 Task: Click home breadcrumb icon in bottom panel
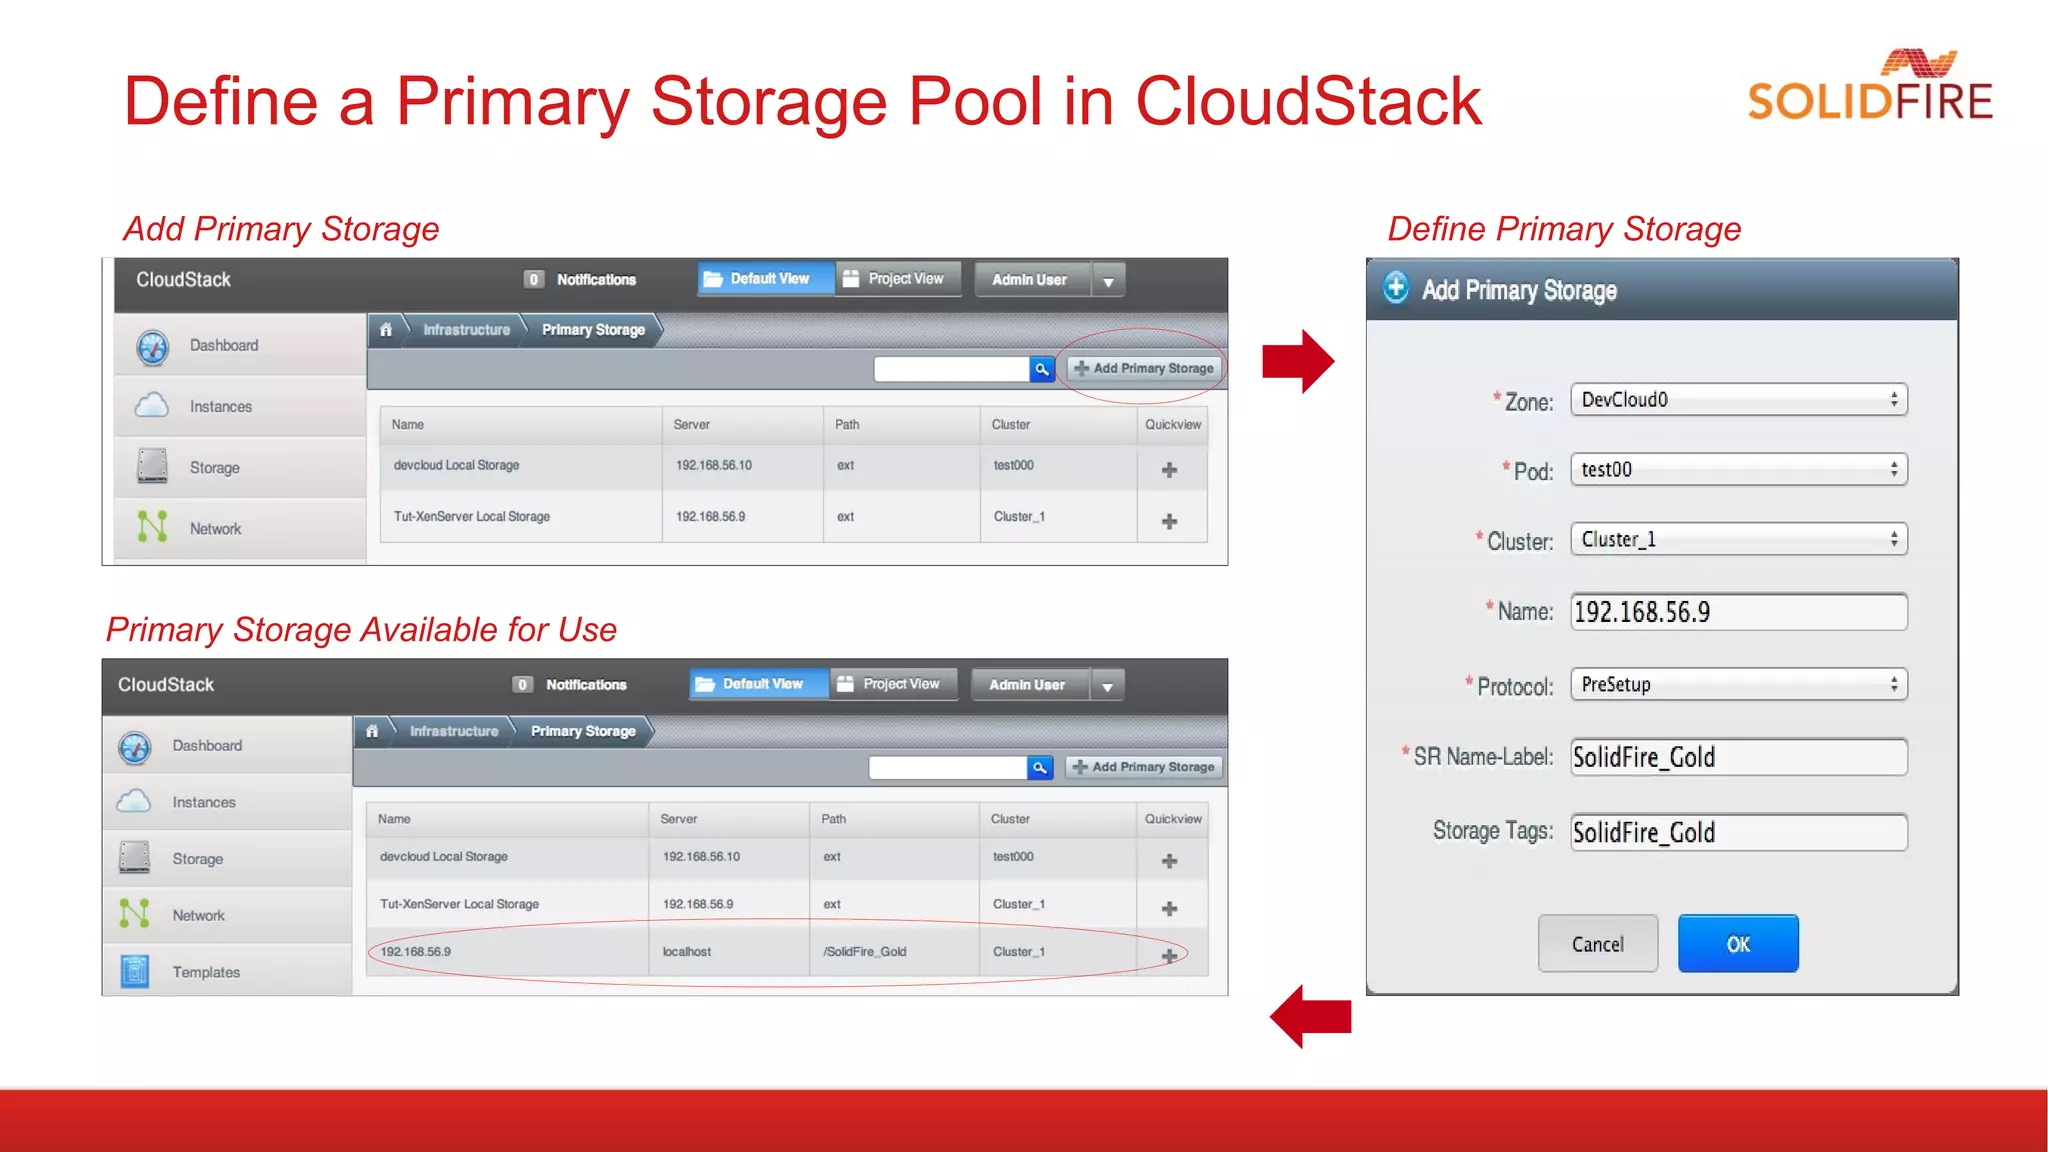tap(372, 731)
